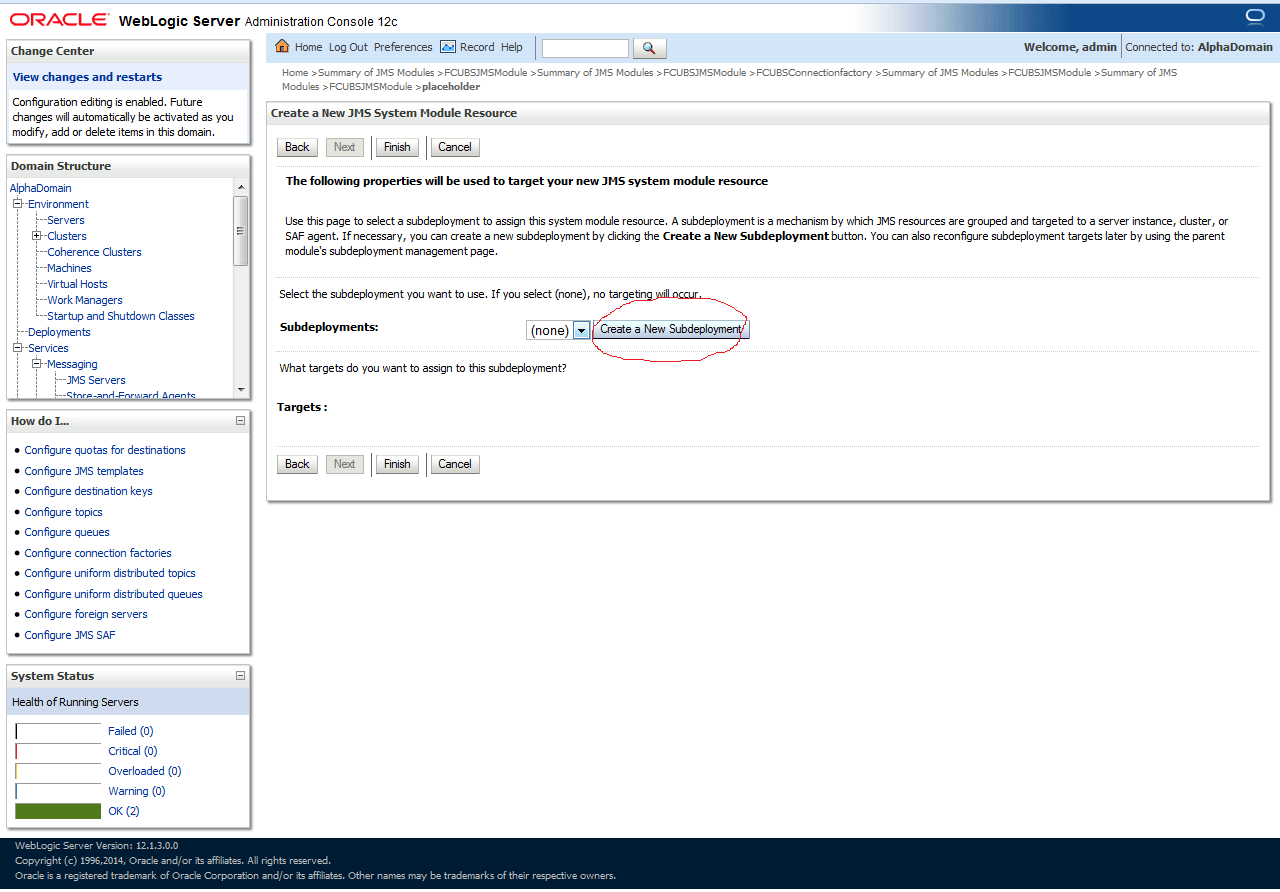Select Coherence Clusters tree item
1280x892 pixels.
(x=94, y=252)
